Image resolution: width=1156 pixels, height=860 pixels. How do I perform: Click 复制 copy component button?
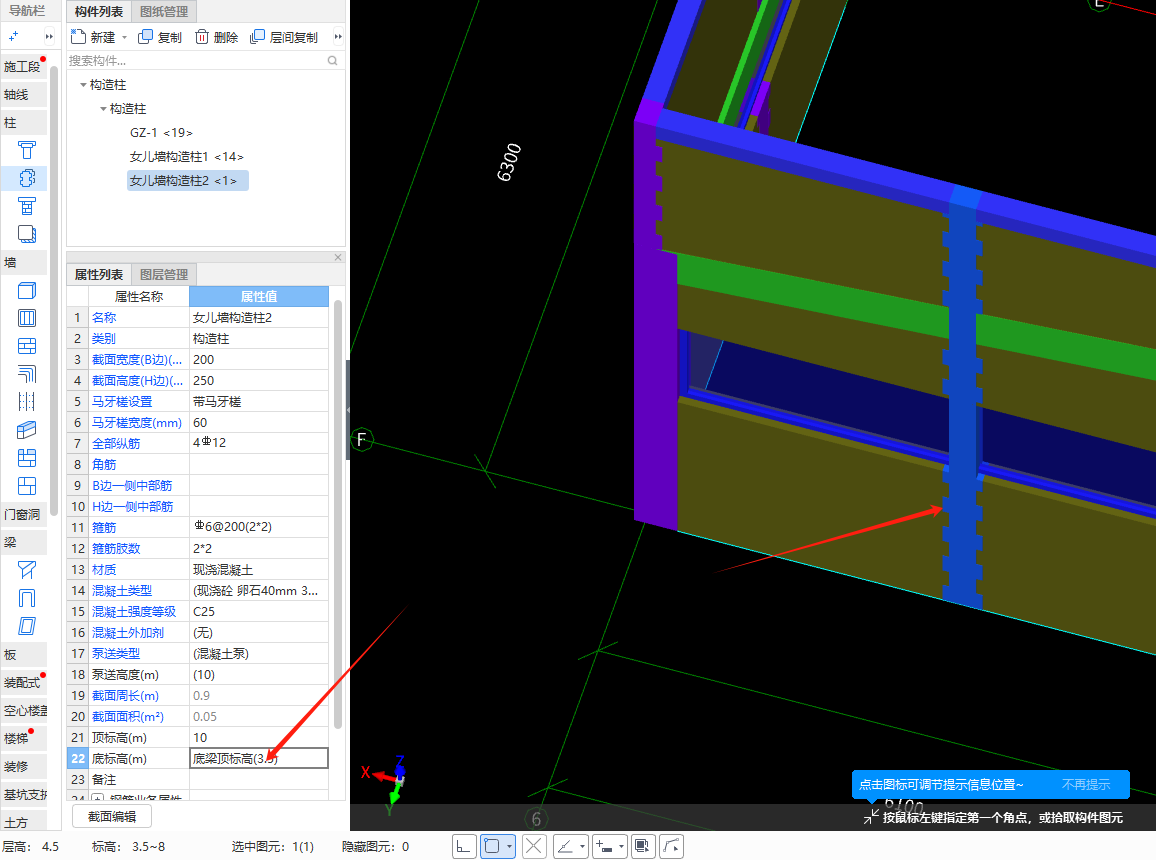(160, 37)
